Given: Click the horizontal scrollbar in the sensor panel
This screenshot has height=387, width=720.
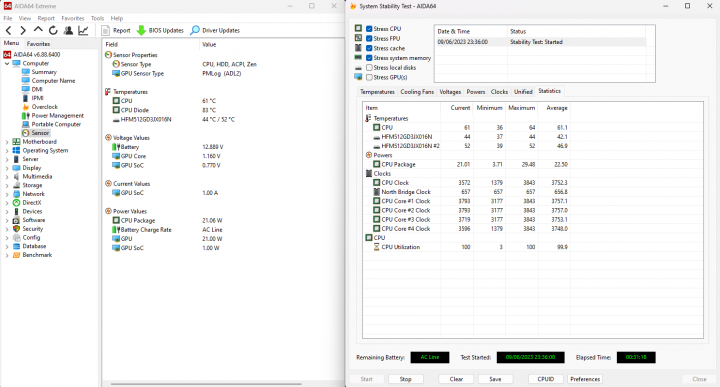Looking at the screenshot, I should 206,384.
